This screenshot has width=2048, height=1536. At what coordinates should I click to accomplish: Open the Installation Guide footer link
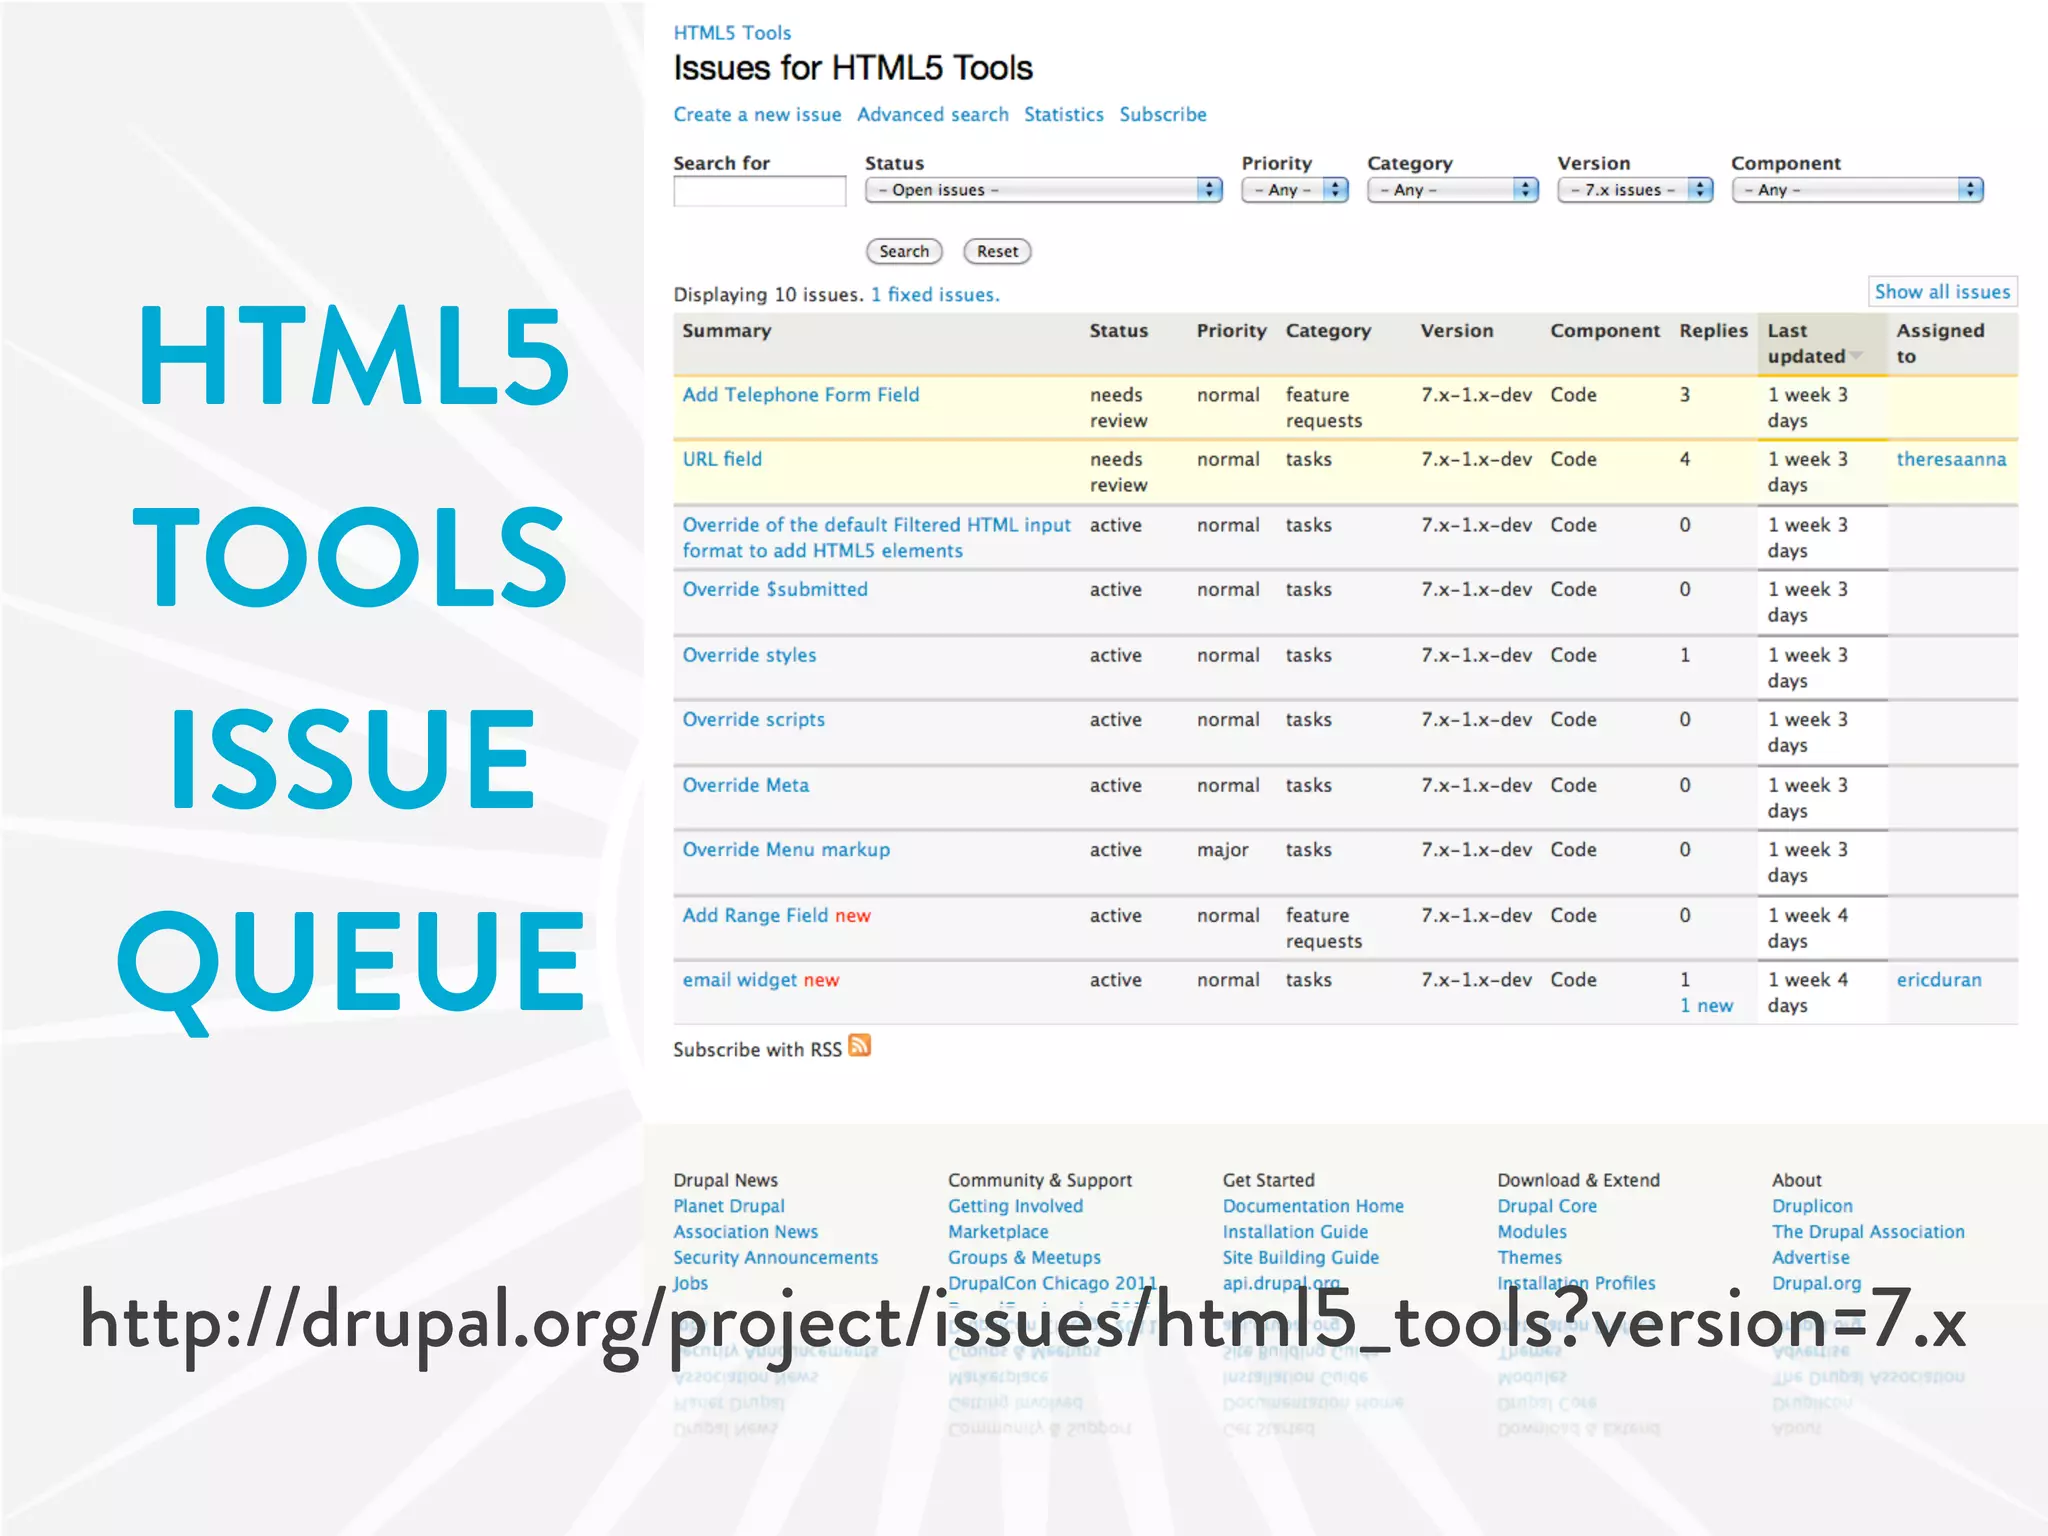[1295, 1233]
